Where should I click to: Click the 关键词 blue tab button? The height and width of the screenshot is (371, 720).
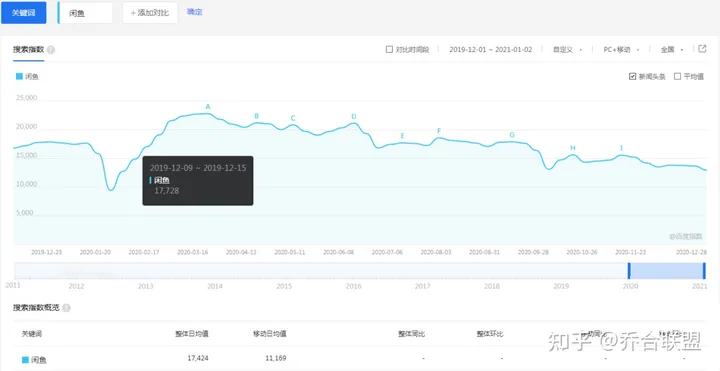pos(23,12)
